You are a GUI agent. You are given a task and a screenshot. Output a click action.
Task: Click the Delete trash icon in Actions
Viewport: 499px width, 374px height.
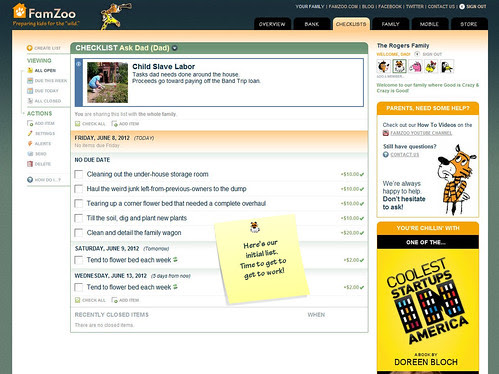[30, 164]
